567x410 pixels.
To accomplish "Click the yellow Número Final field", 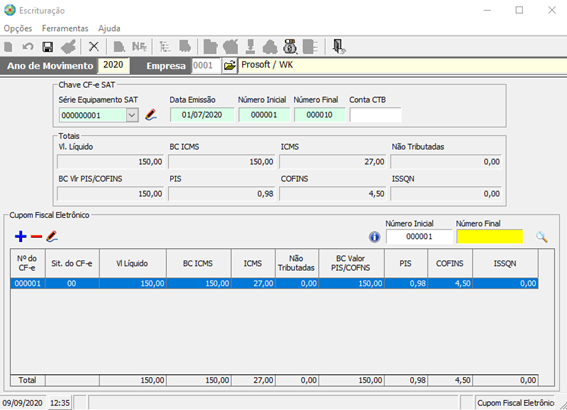I will point(490,236).
